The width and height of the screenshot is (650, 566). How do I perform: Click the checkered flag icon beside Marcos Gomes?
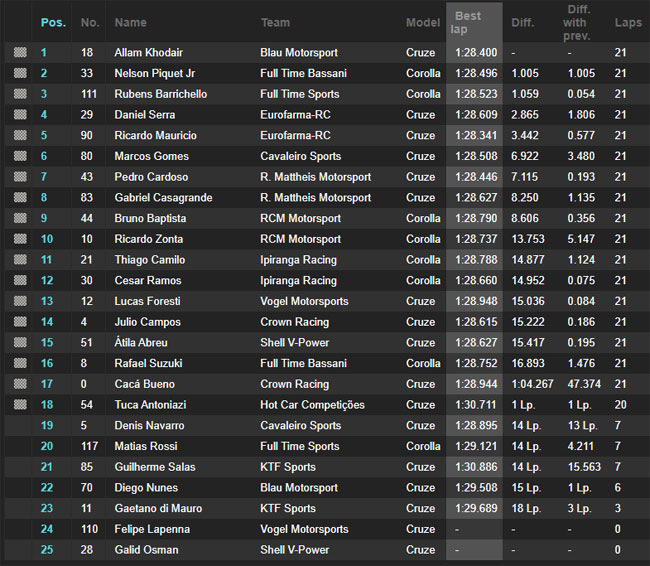(20, 156)
